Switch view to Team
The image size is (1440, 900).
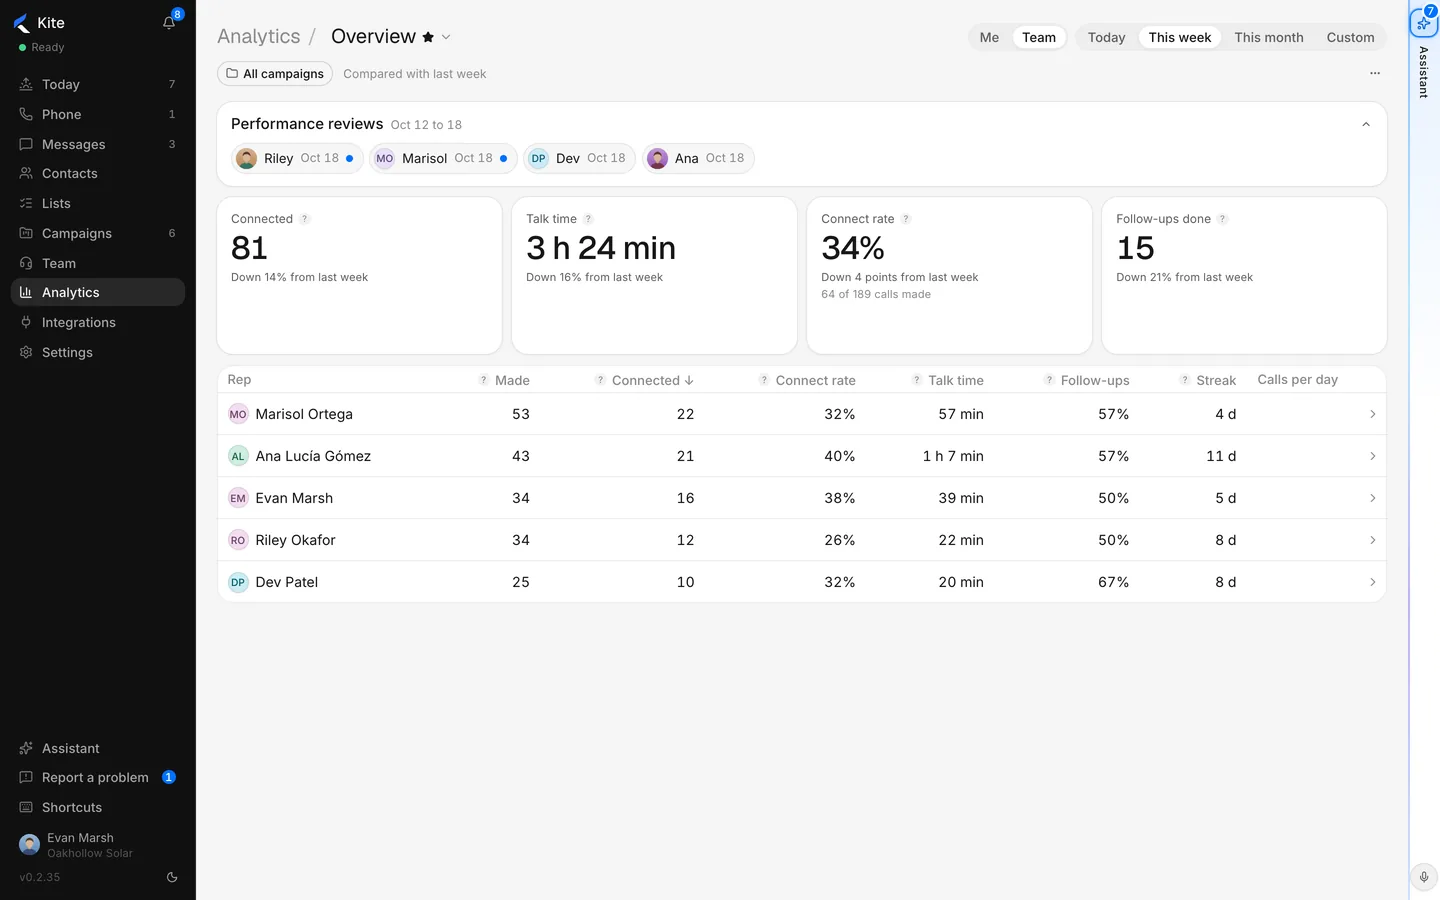(x=1039, y=37)
